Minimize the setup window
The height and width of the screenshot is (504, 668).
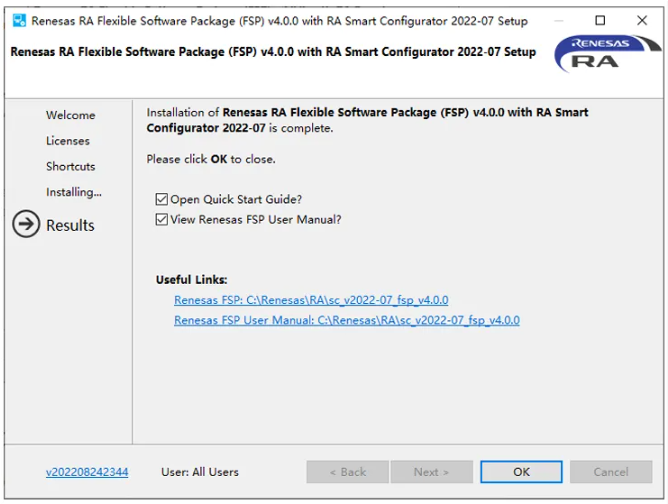(559, 20)
